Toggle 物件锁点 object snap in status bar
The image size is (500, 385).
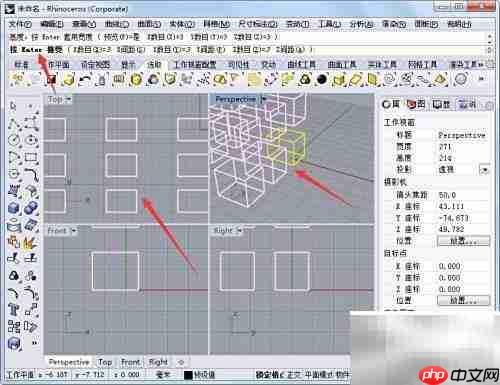coord(343,375)
